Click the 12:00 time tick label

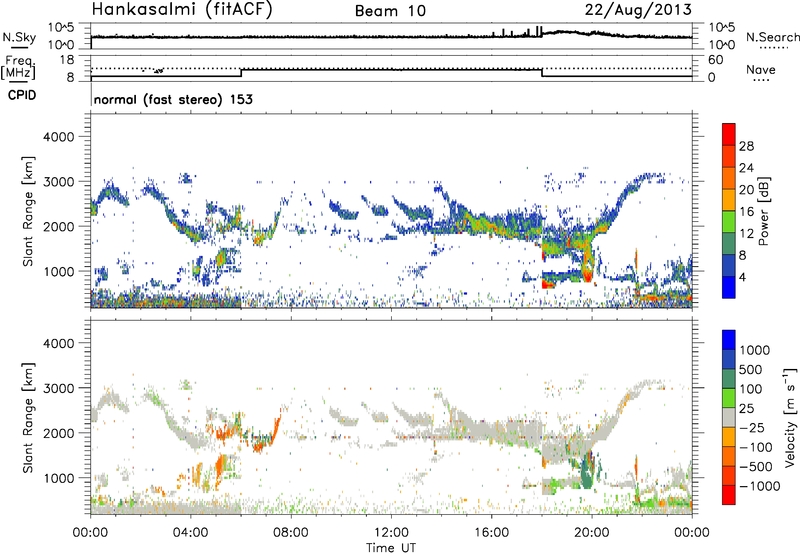point(391,533)
